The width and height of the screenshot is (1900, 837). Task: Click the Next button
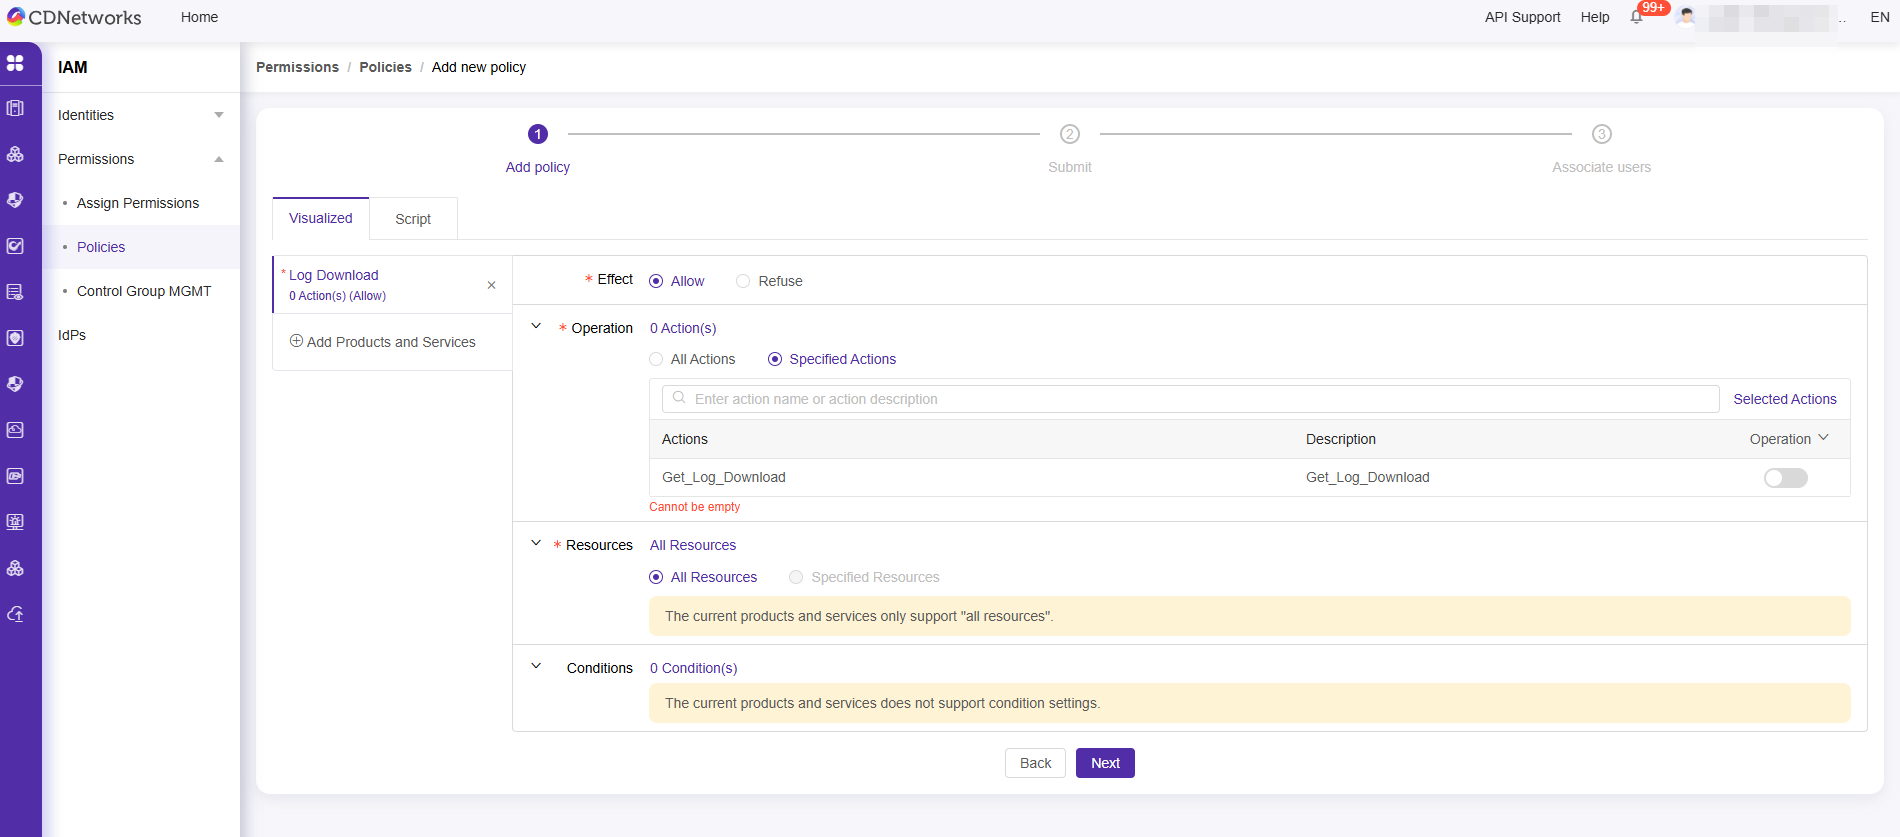[1105, 763]
